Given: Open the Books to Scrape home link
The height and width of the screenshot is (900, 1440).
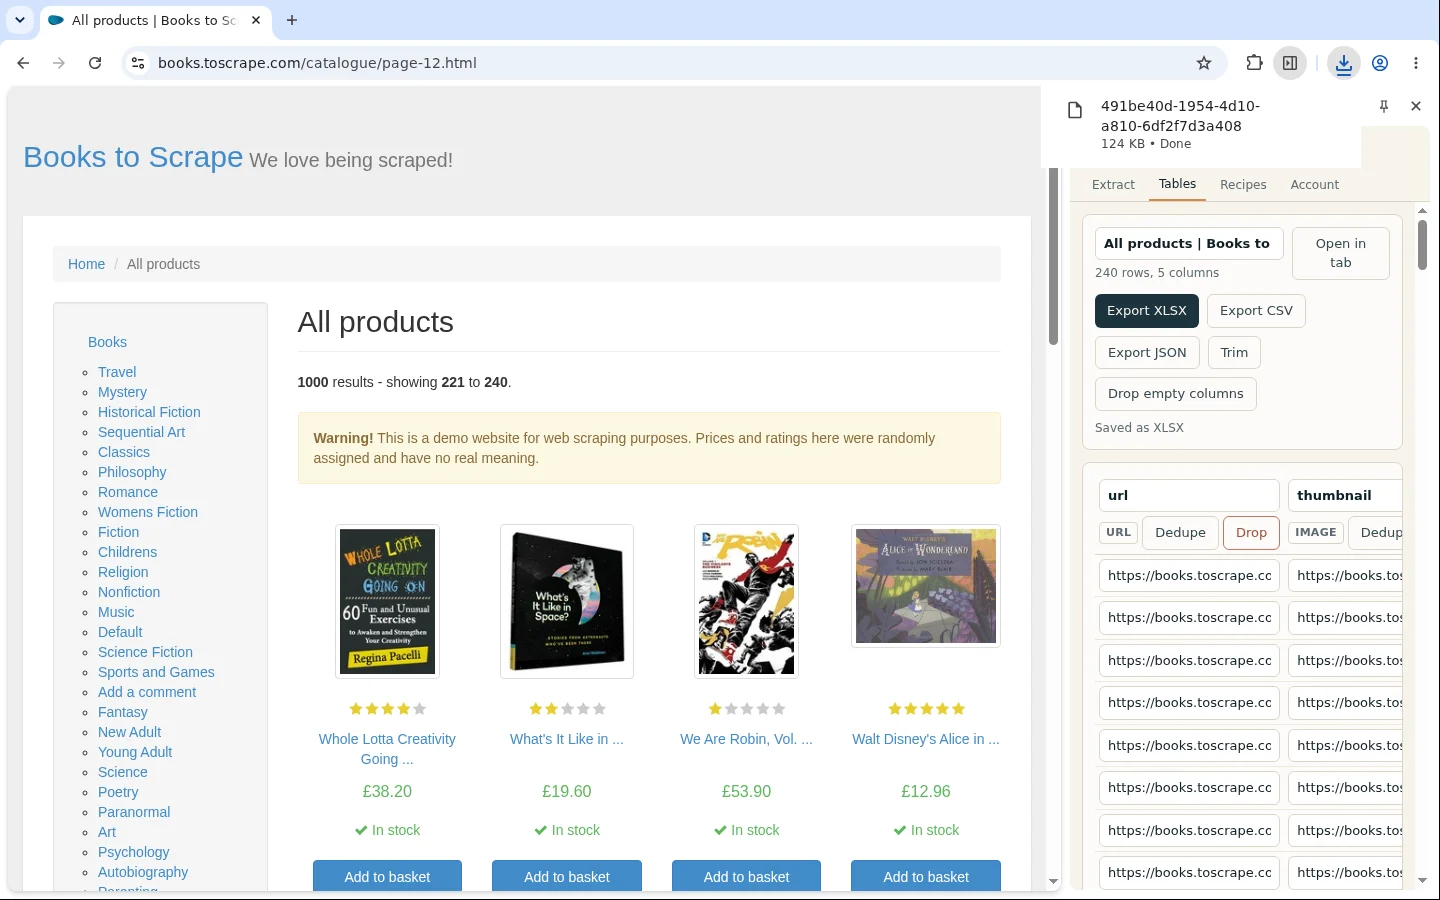Looking at the screenshot, I should tap(133, 157).
